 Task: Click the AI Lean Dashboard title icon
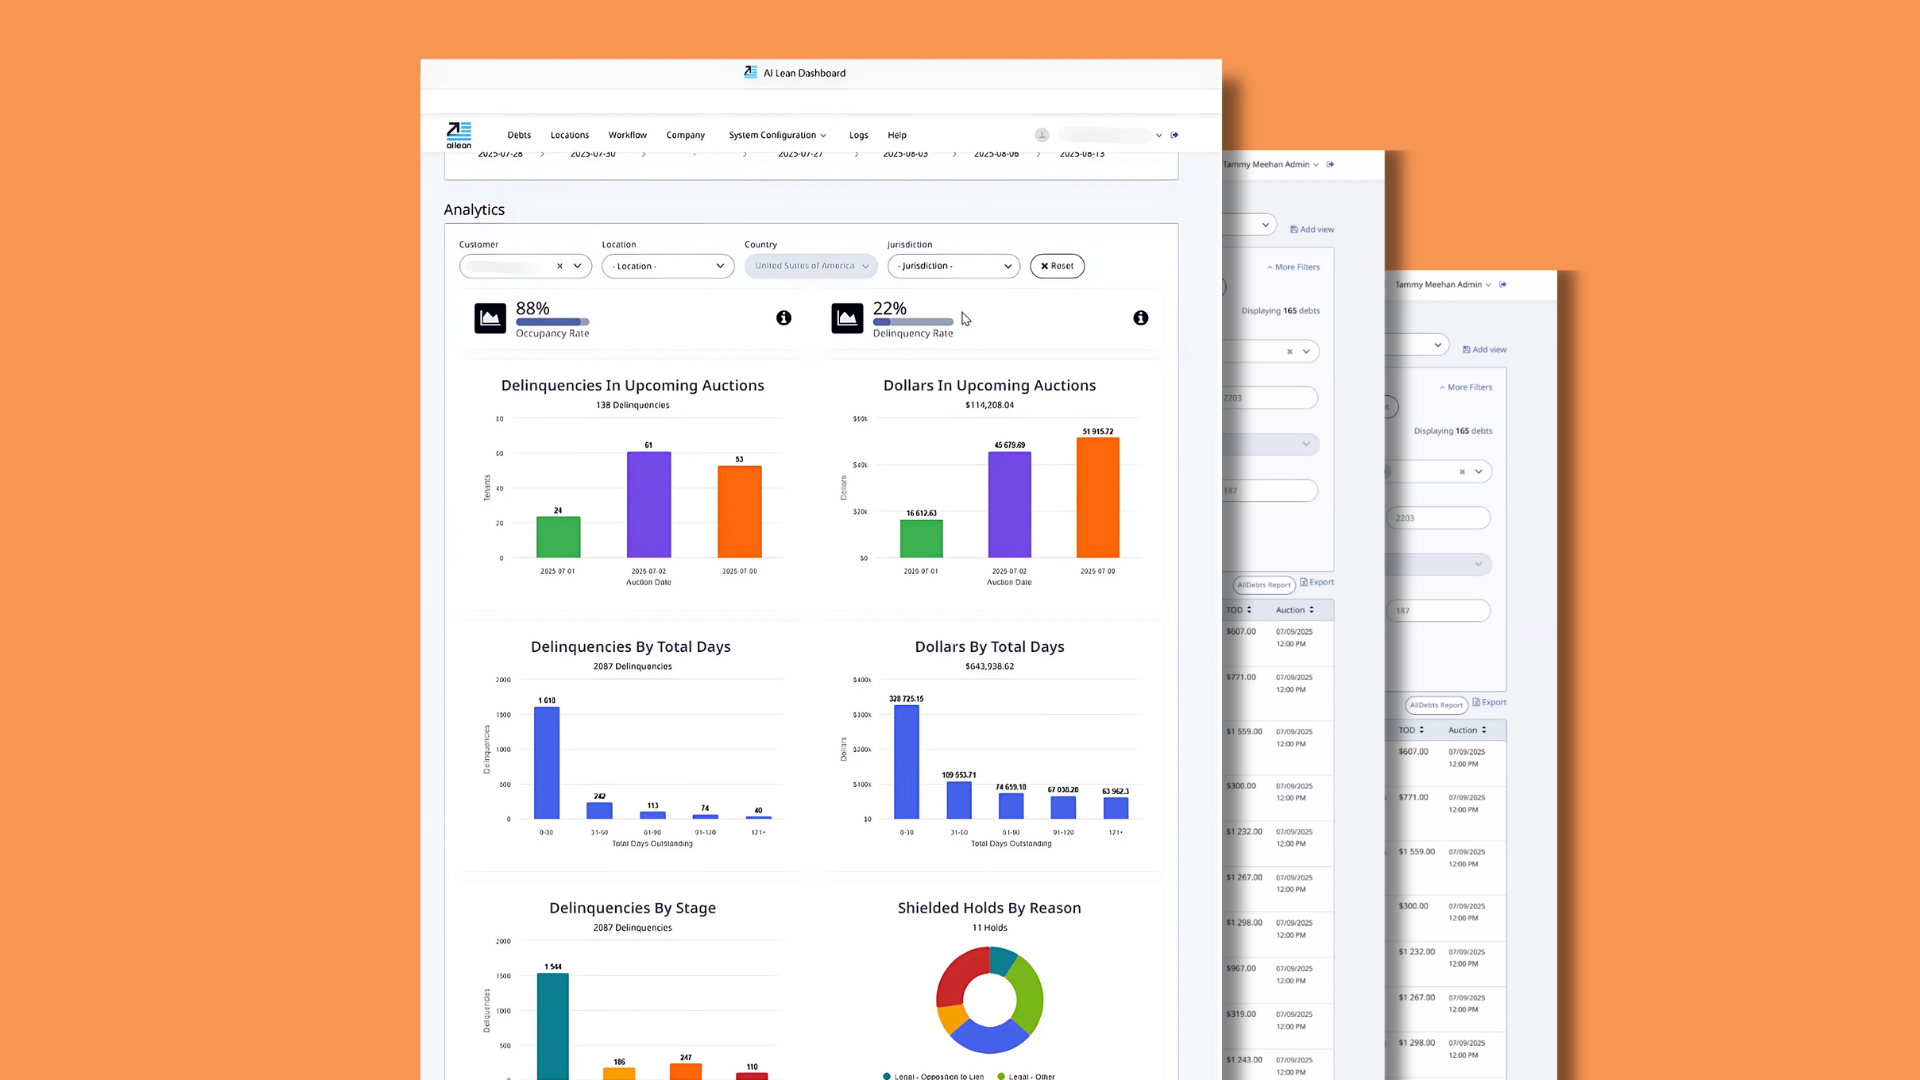750,72
